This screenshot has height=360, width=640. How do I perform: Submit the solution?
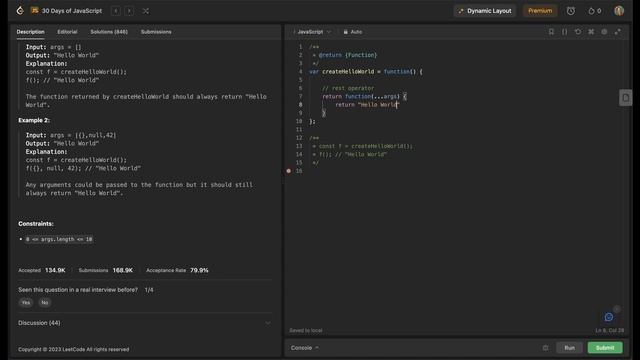(x=605, y=348)
